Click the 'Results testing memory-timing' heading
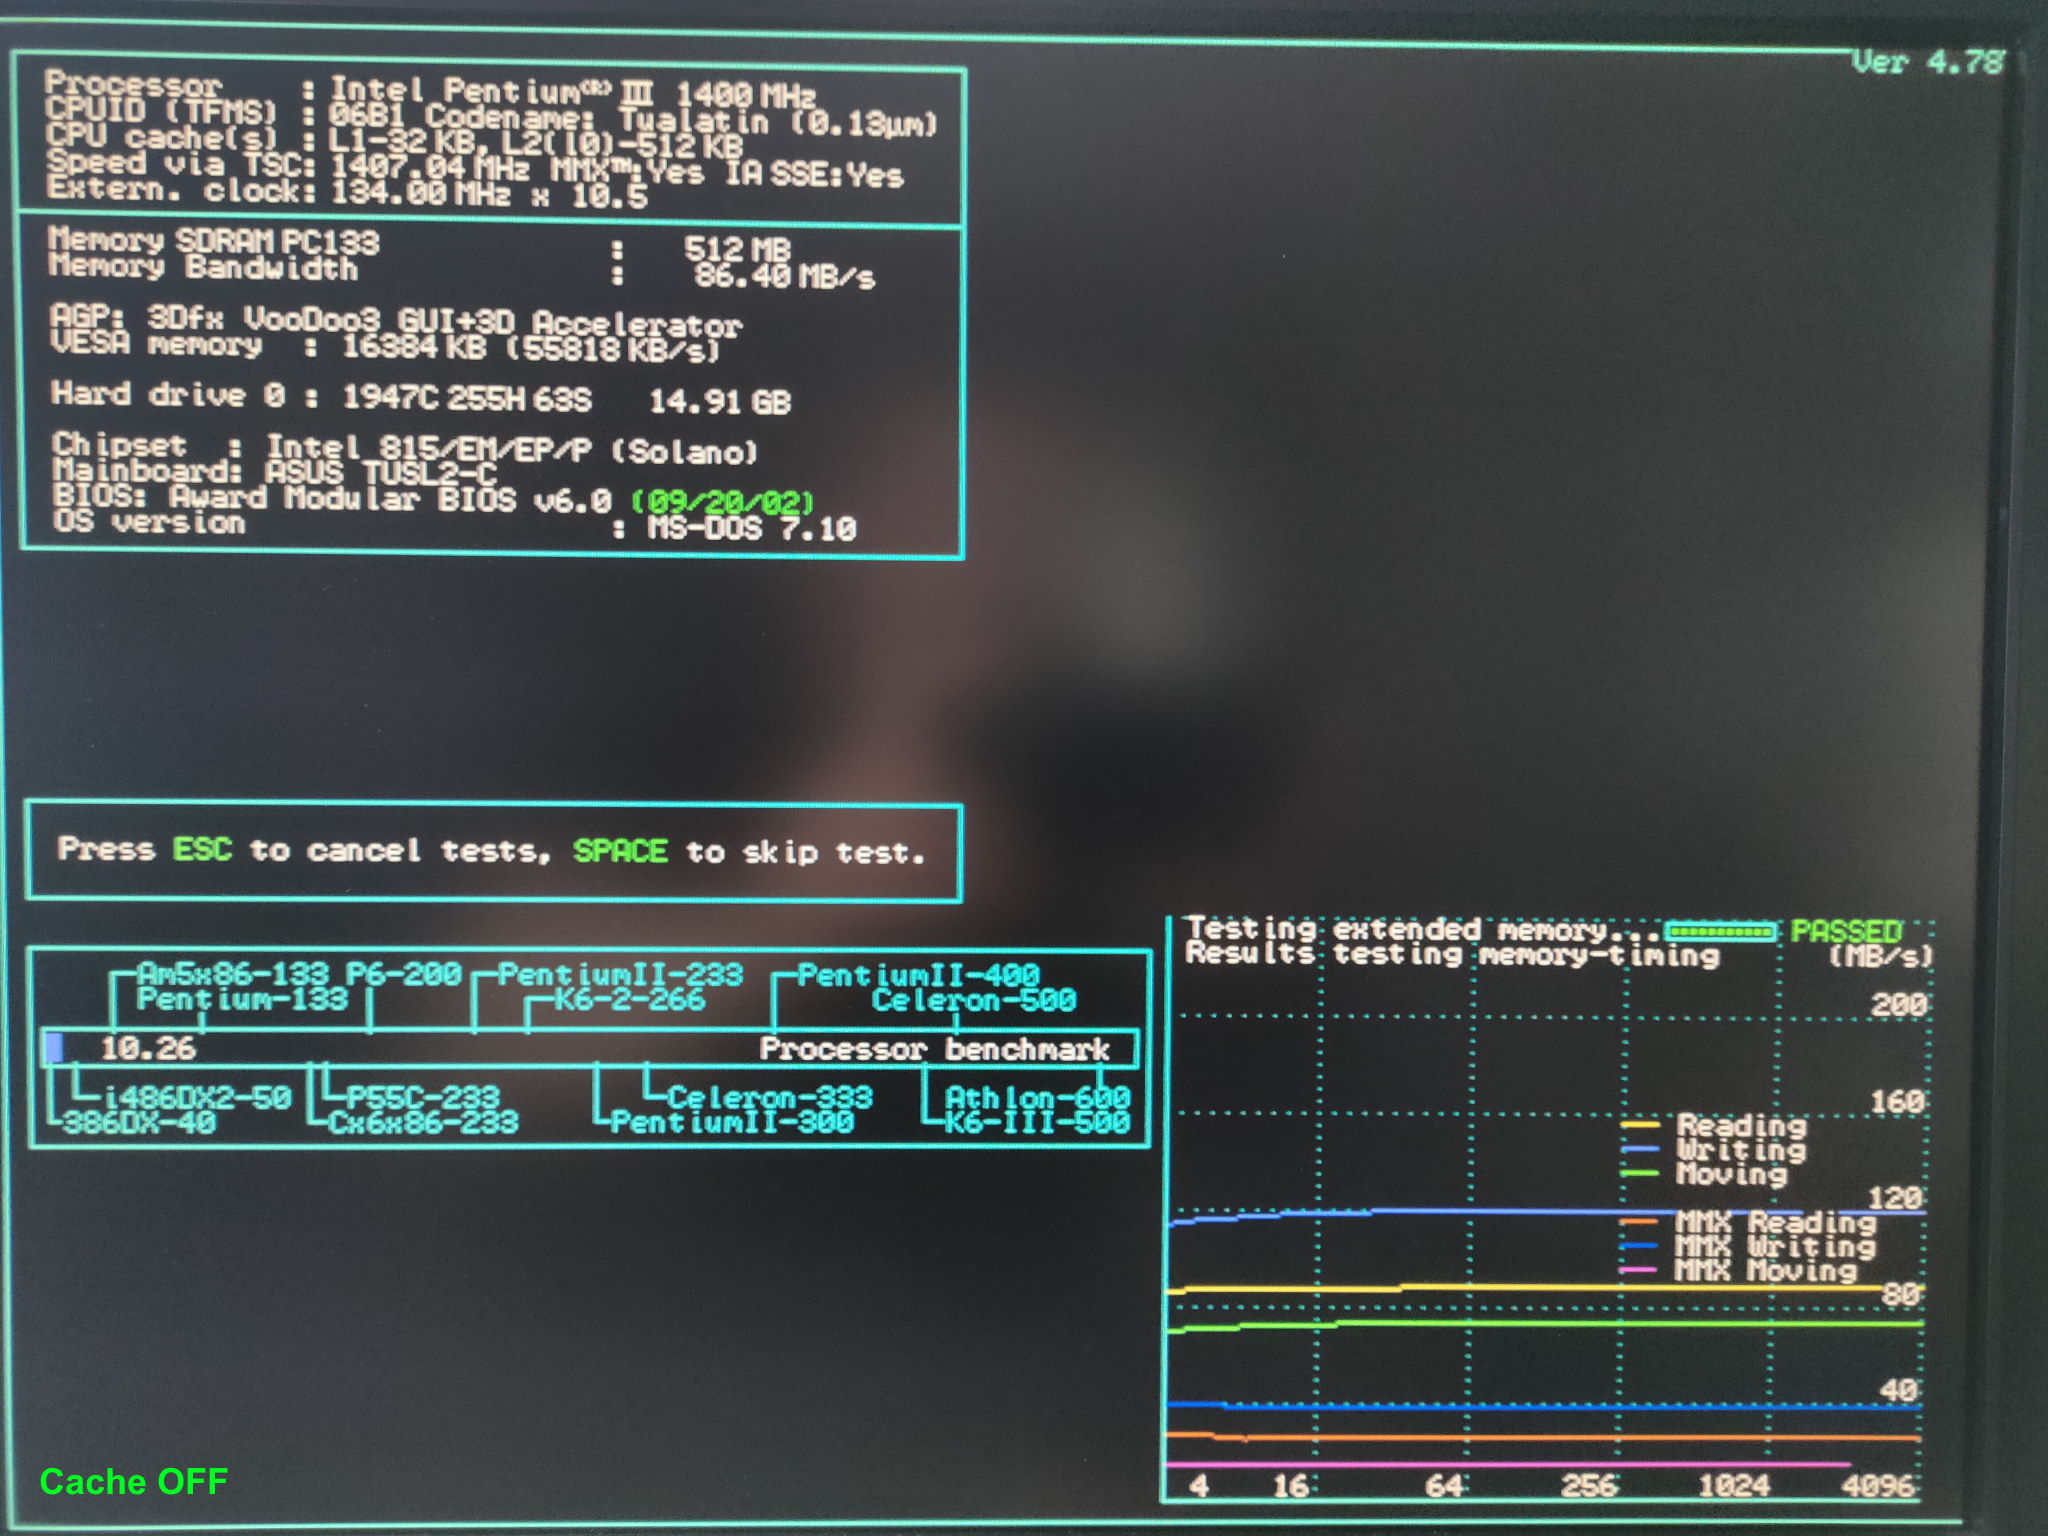This screenshot has width=2048, height=1536. [x=1452, y=955]
